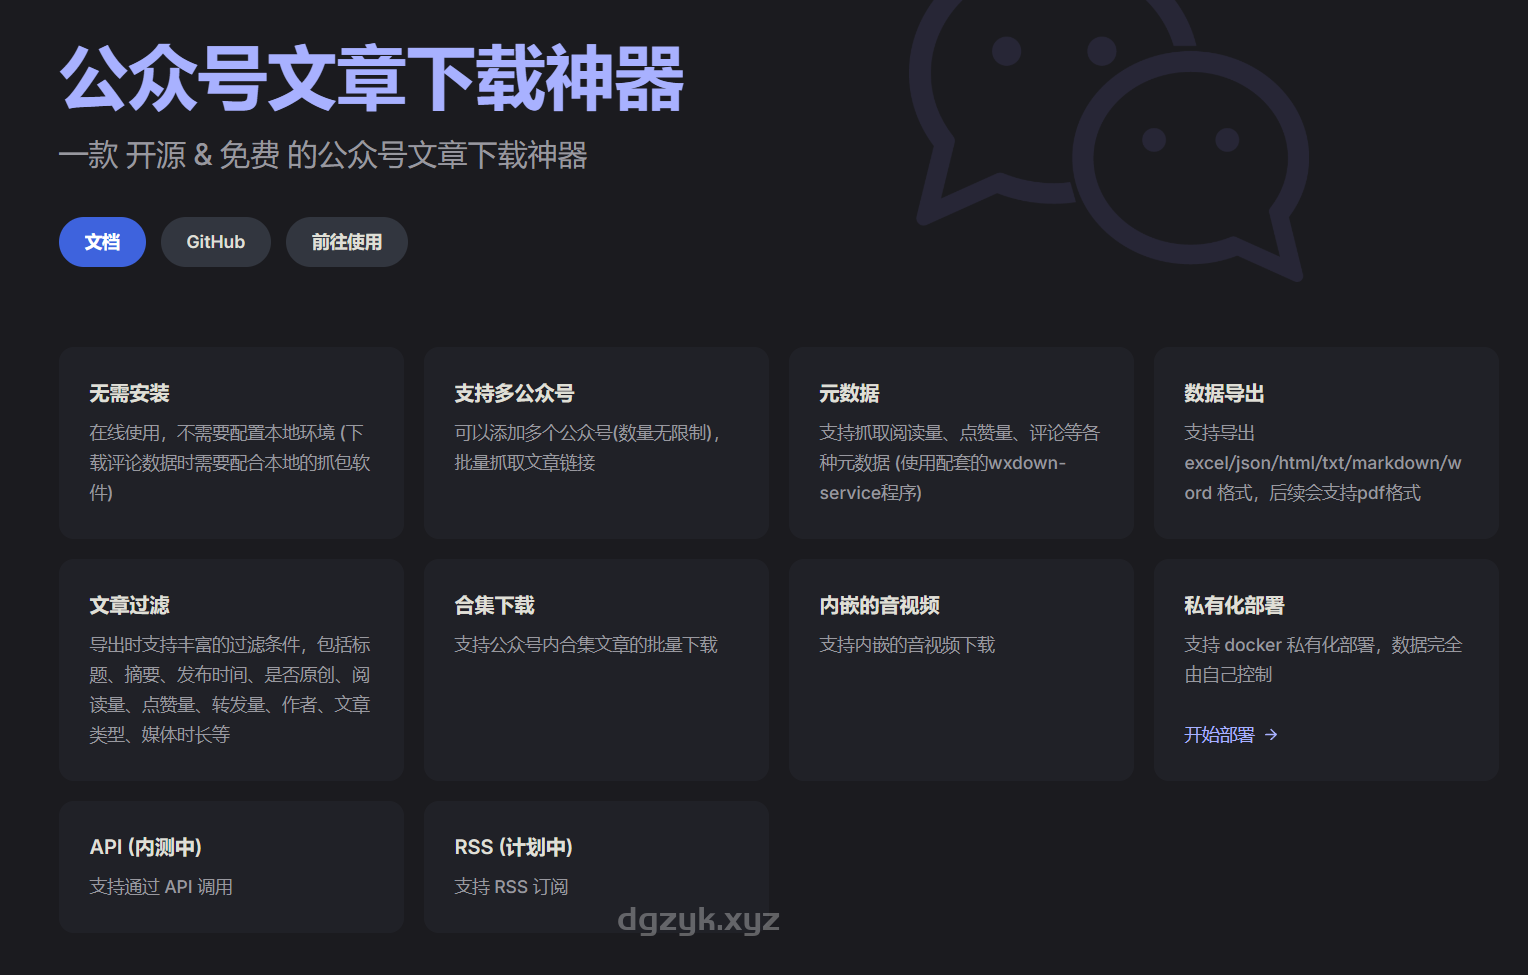The image size is (1528, 975).
Task: Click the 开始部署 link text
Action: coord(1219,735)
